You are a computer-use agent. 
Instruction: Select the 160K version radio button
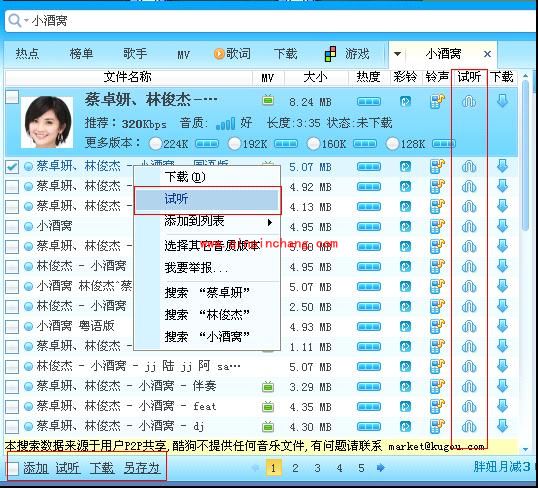[x=313, y=143]
